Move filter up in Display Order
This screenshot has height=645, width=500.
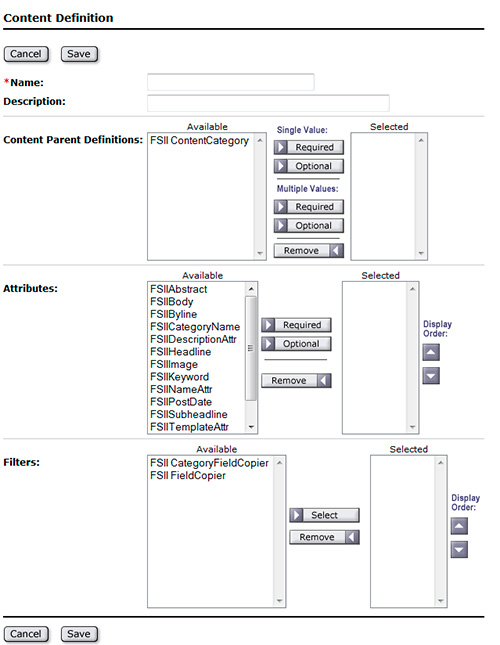coord(459,526)
